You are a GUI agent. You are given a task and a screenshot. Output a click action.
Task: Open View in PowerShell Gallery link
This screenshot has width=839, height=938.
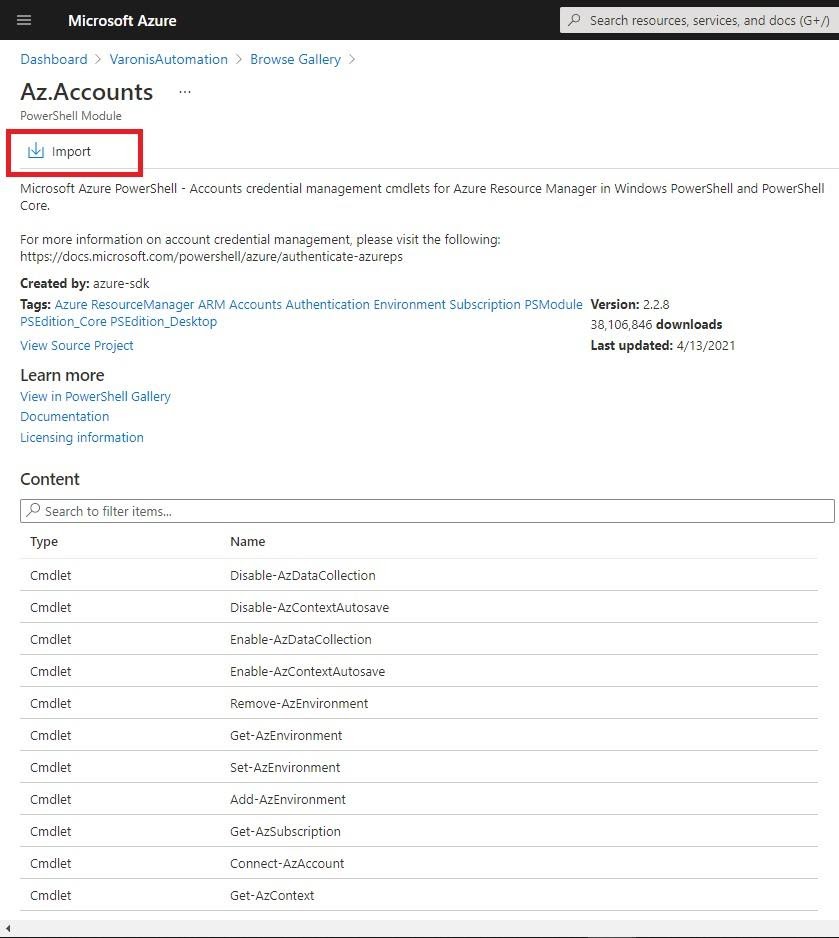(x=95, y=396)
